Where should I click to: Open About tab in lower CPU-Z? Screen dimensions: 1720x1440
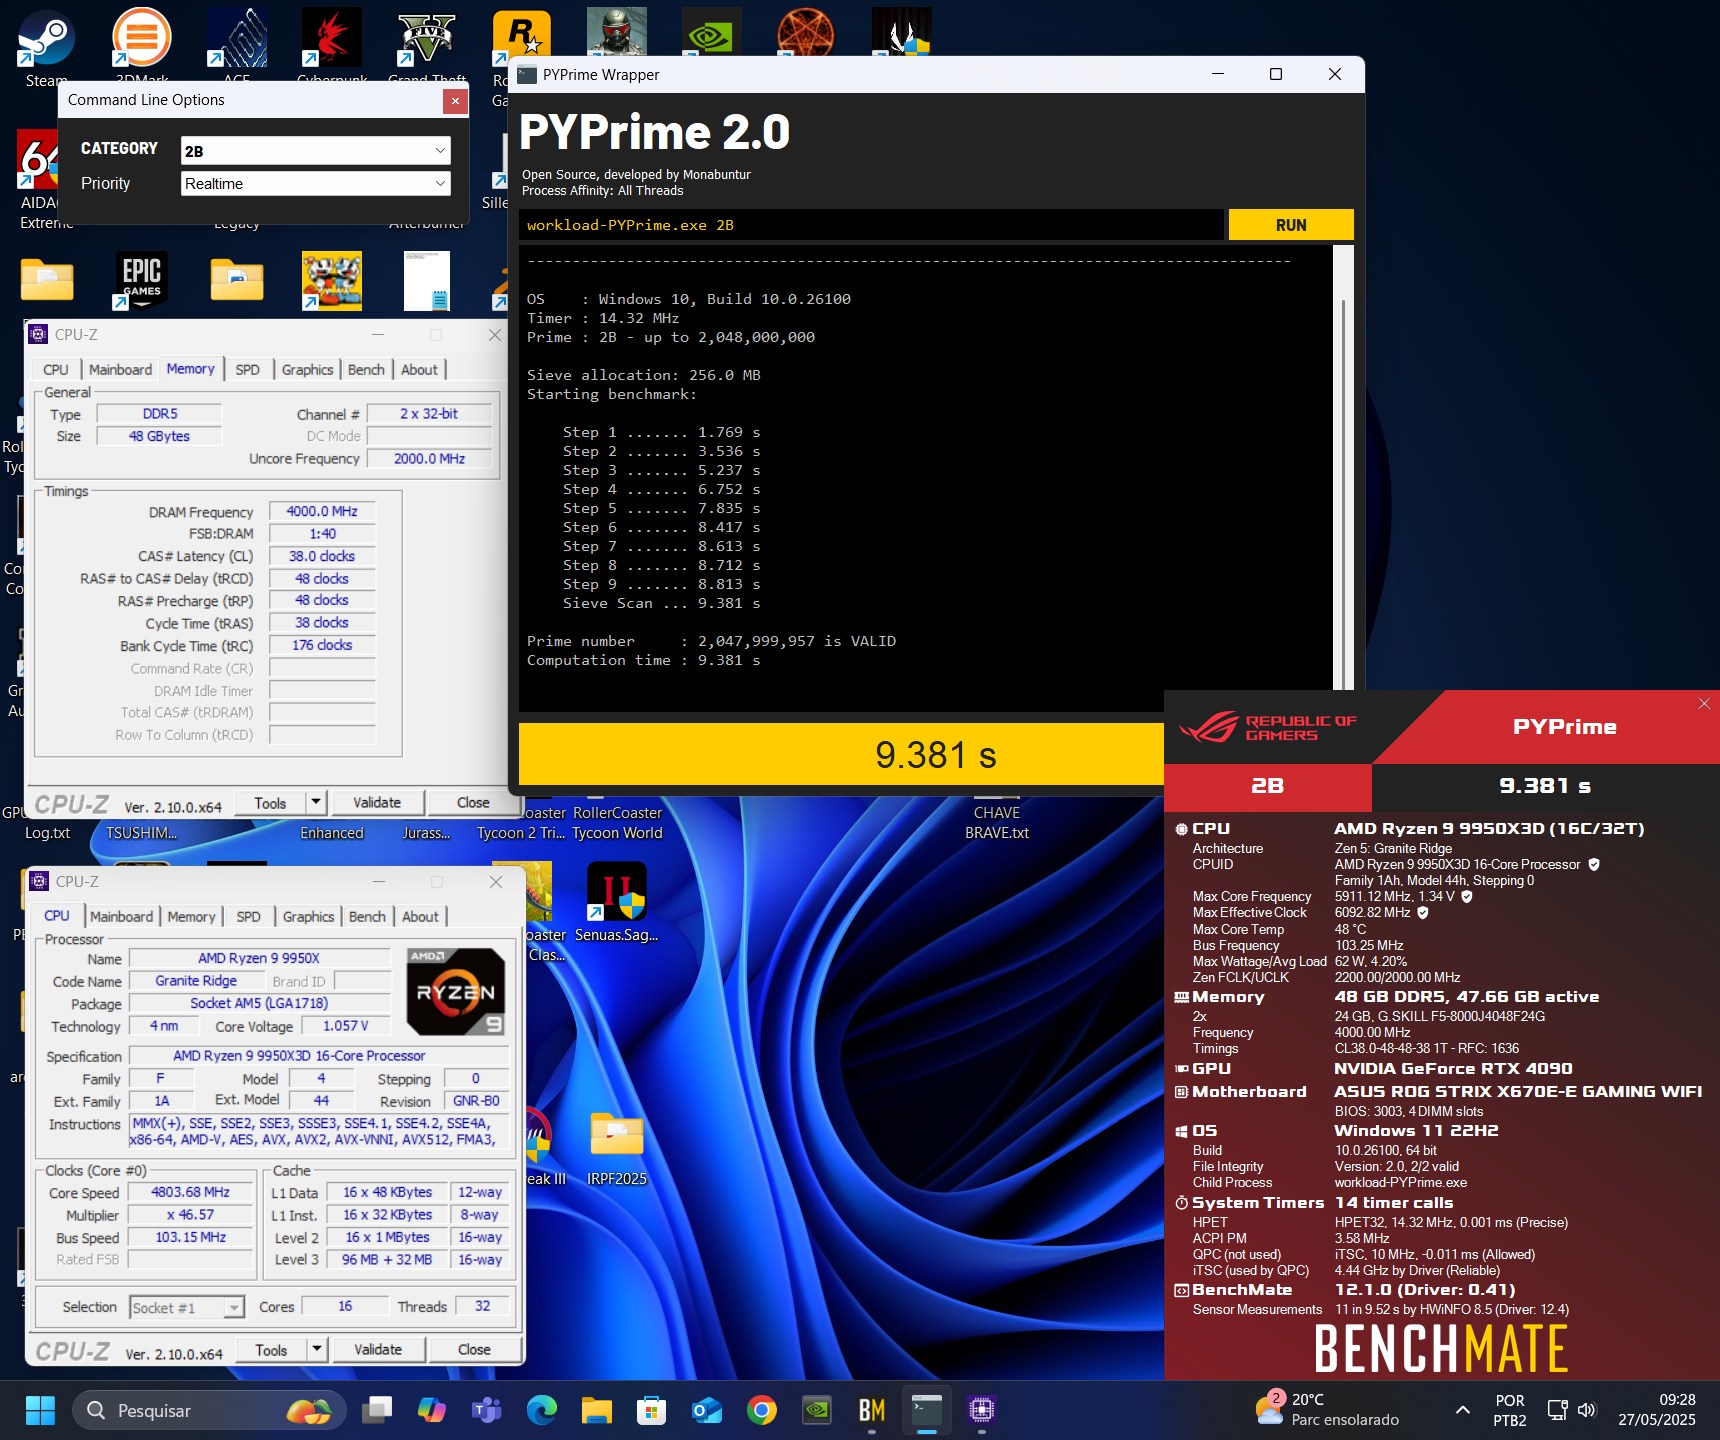click(x=420, y=916)
